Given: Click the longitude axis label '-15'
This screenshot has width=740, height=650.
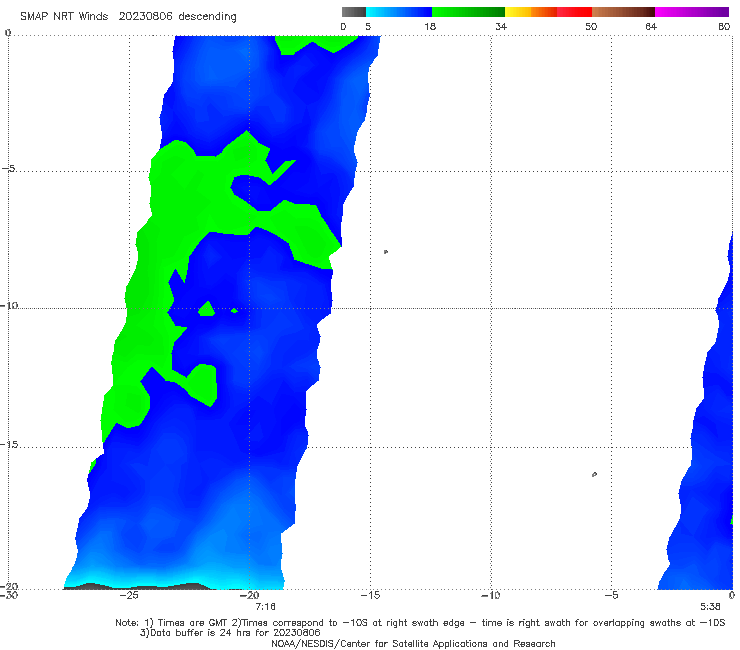Looking at the screenshot, I should [370, 595].
